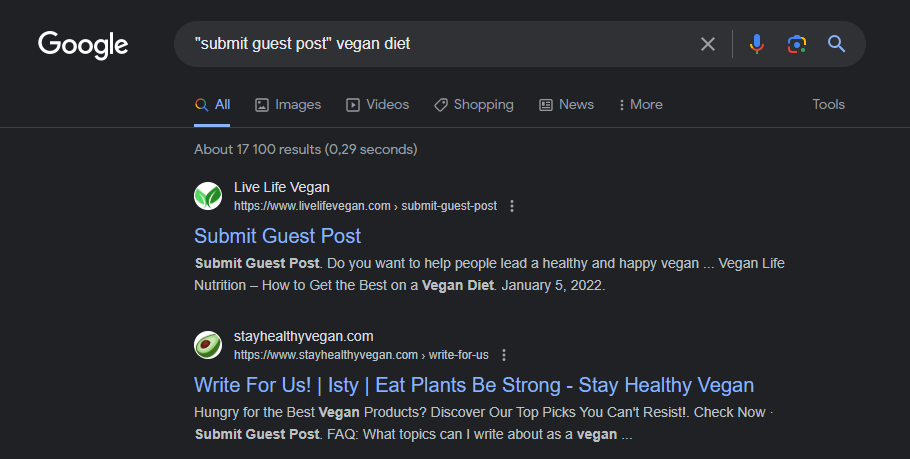Clear the search query with the X
910x459 pixels.
(x=708, y=44)
